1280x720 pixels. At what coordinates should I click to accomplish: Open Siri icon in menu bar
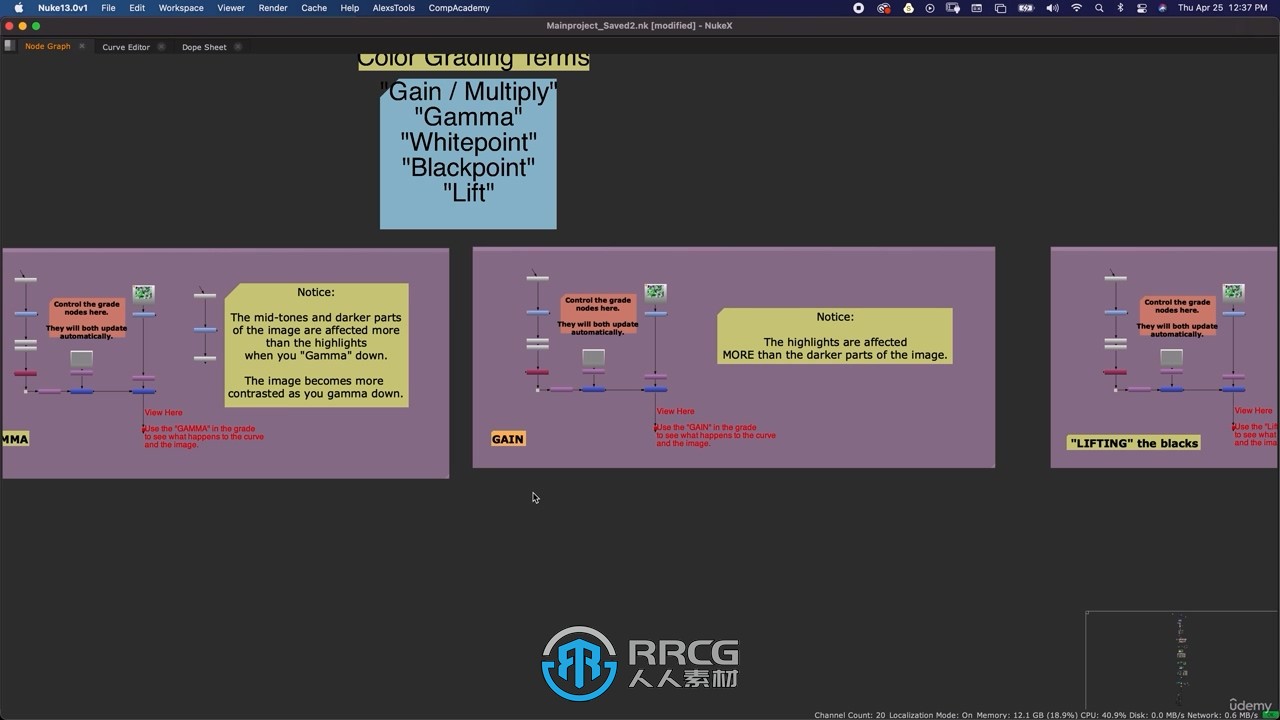(x=1162, y=8)
